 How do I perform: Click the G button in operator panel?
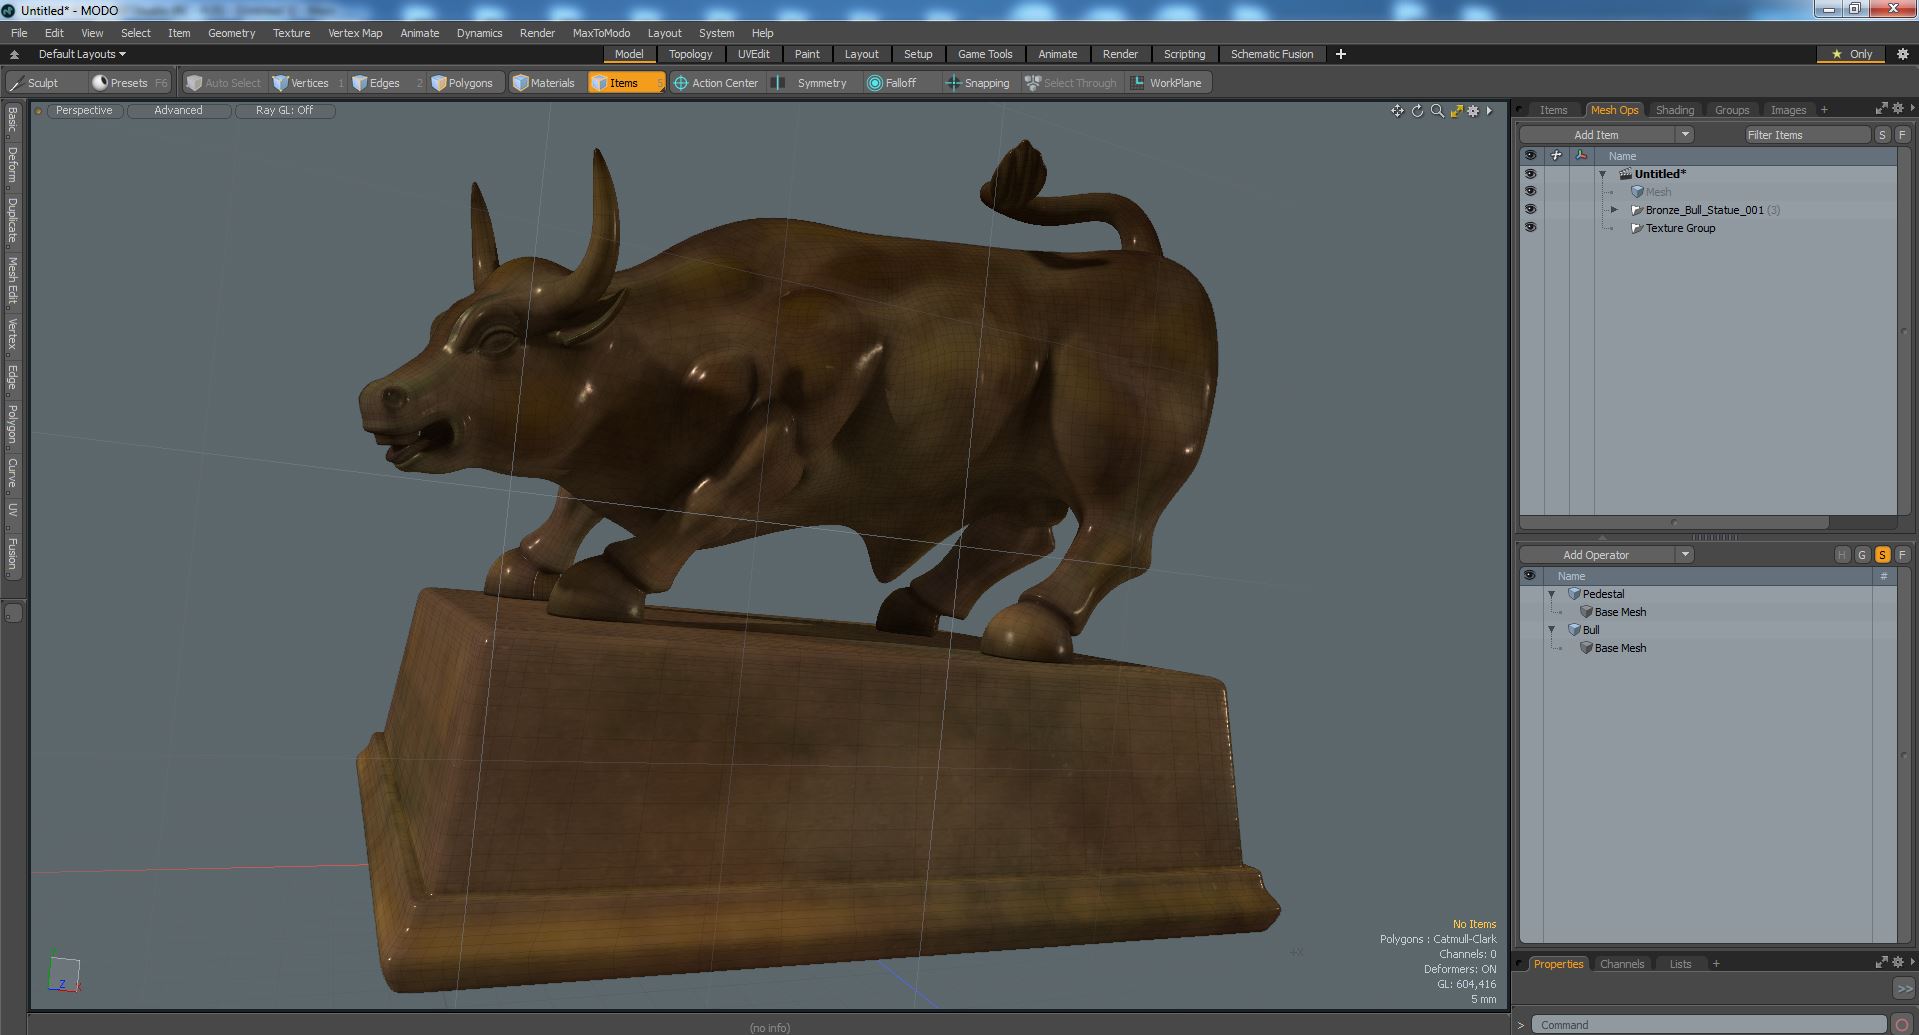pos(1862,555)
